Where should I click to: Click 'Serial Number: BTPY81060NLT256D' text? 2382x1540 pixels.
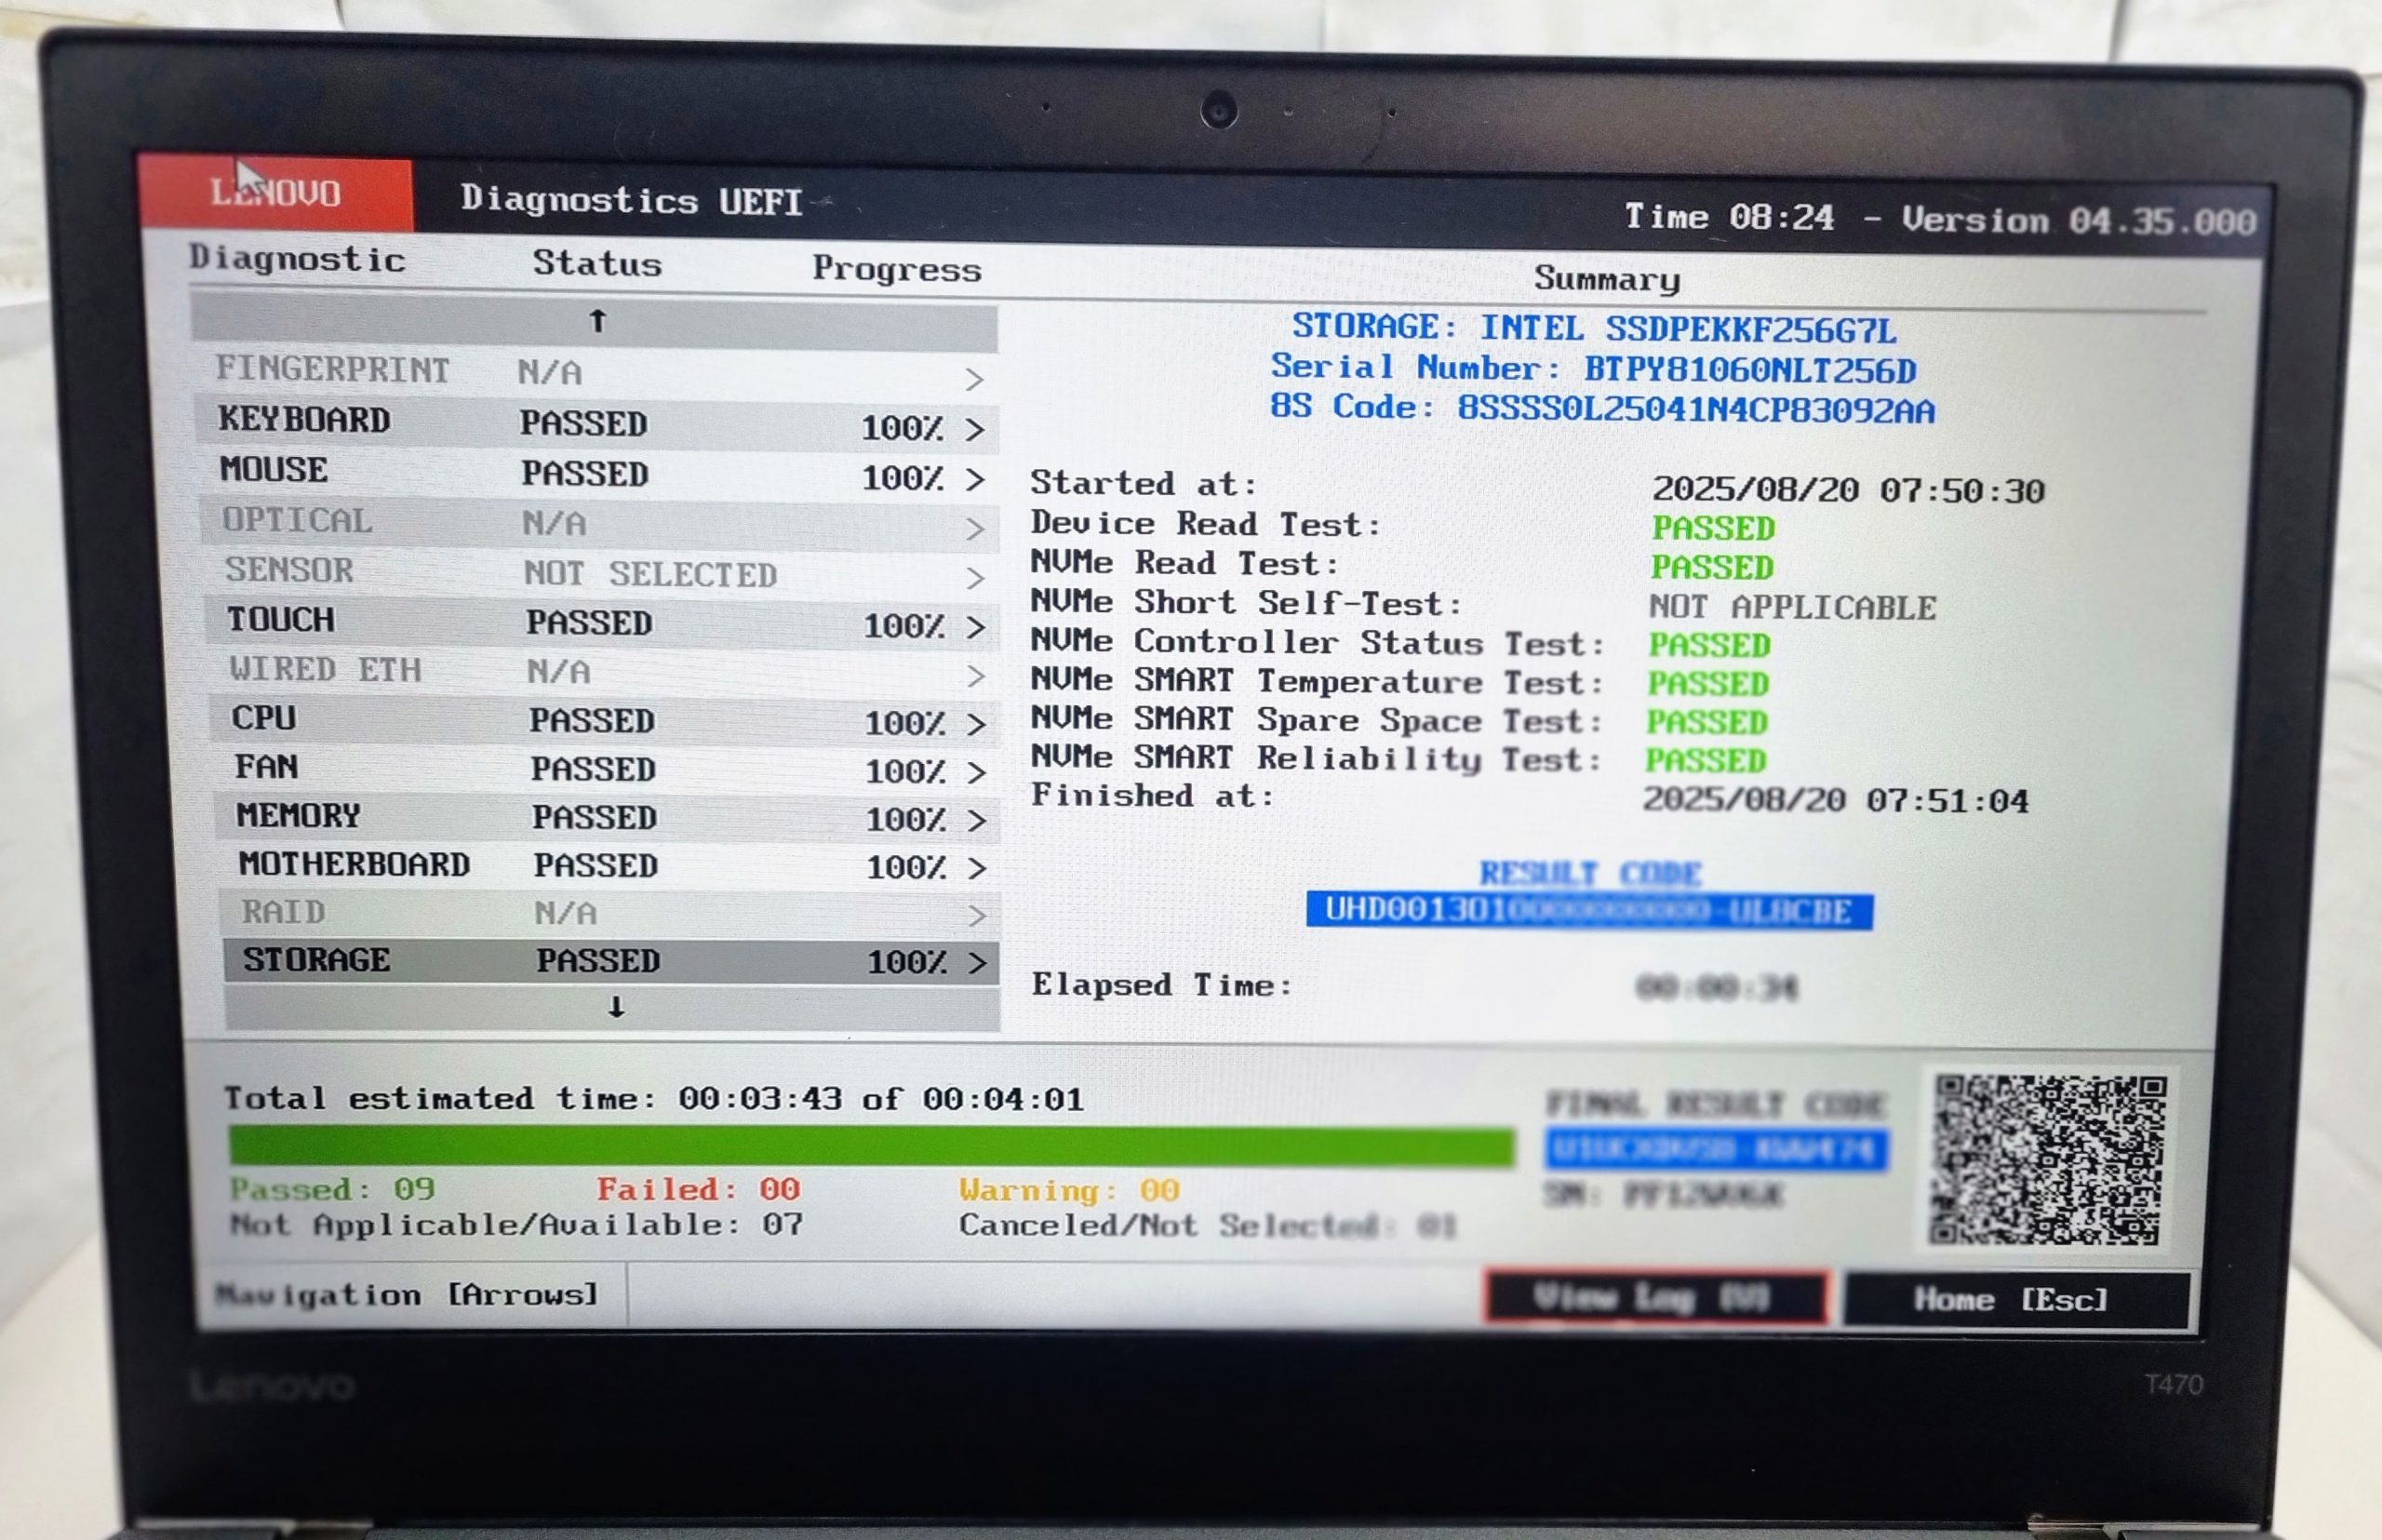coord(1593,369)
